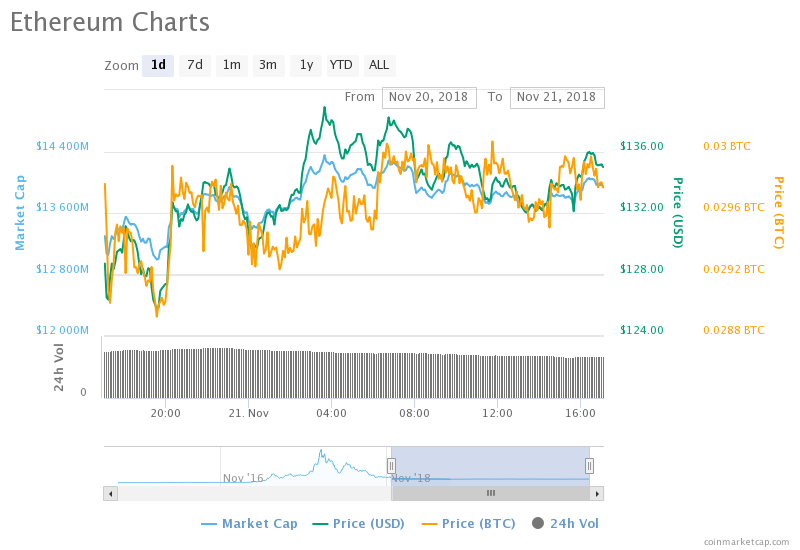Image resolution: width=800 pixels, height=550 pixels.
Task: Select the 1d zoom range
Action: (158, 65)
